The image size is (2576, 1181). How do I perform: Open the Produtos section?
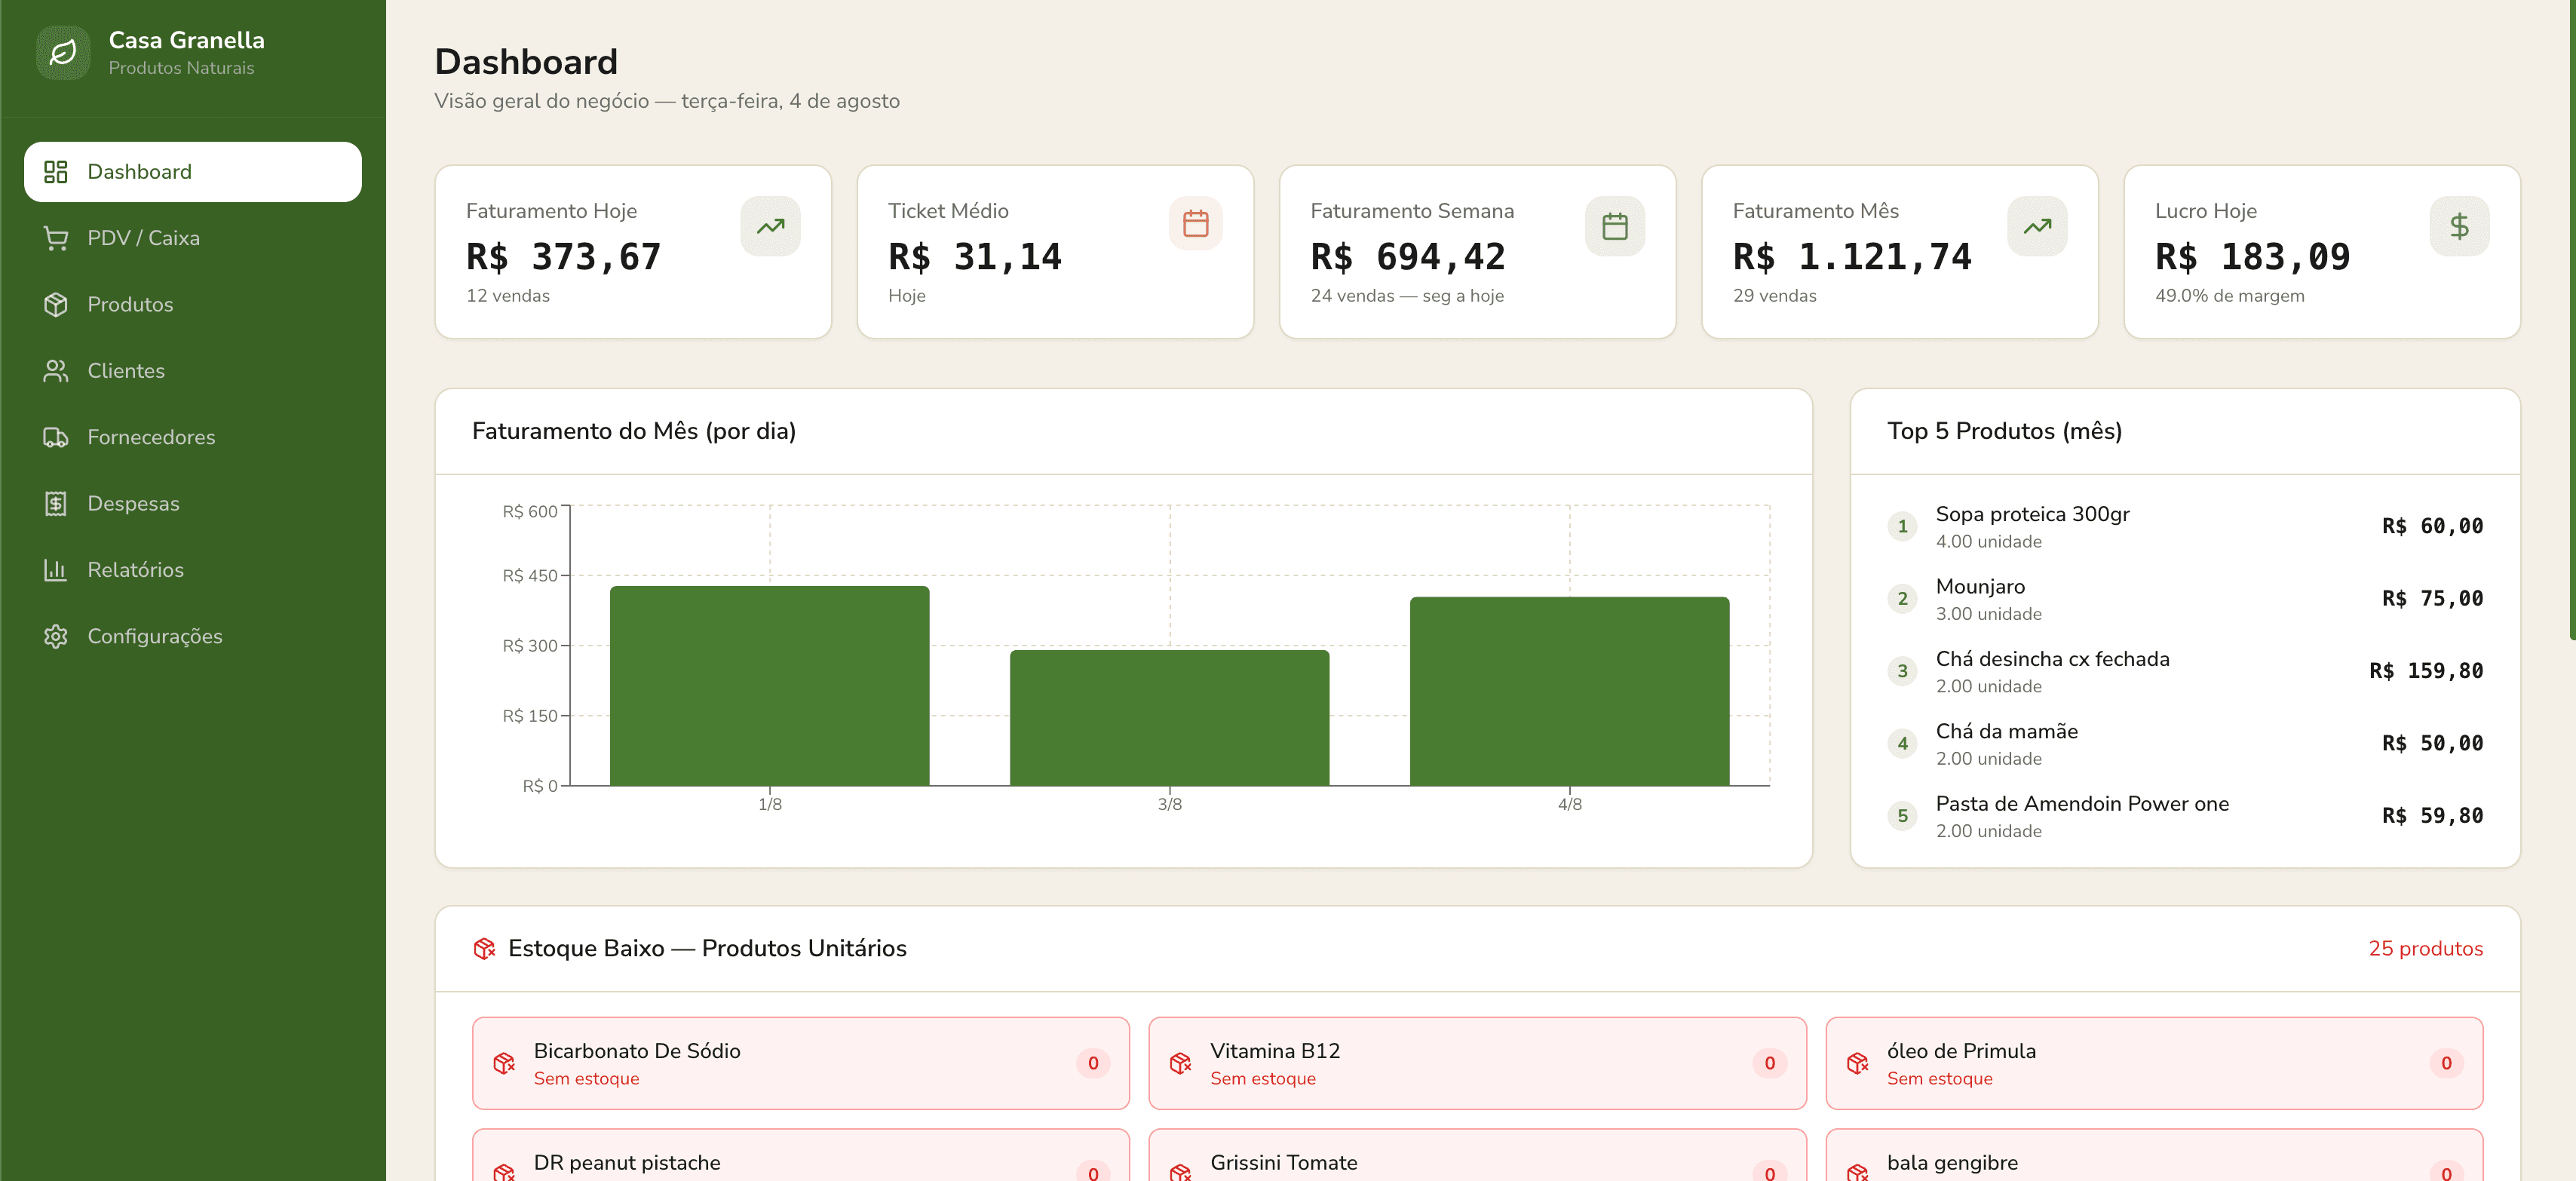(x=193, y=304)
